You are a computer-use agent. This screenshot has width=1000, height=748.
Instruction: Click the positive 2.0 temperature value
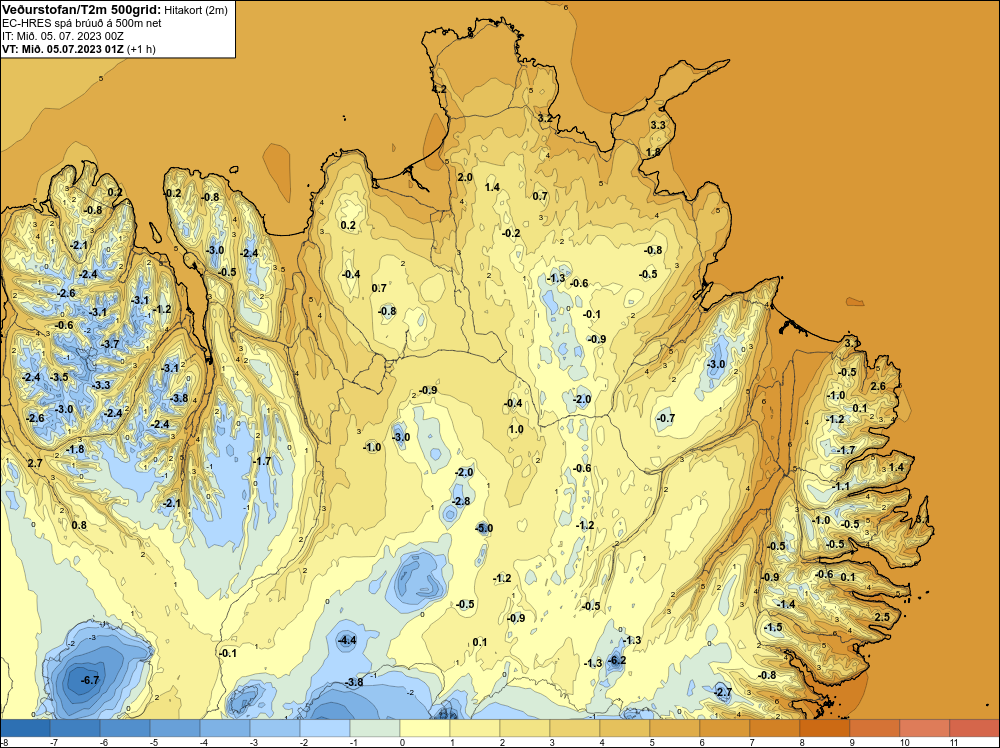(465, 177)
